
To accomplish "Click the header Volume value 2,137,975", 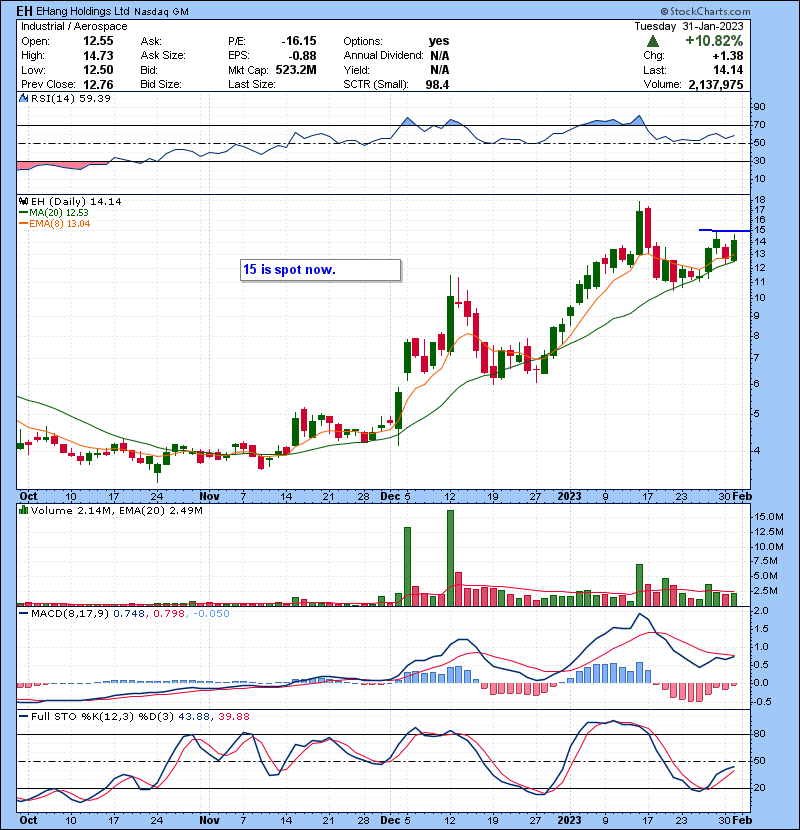I will click(x=716, y=84).
